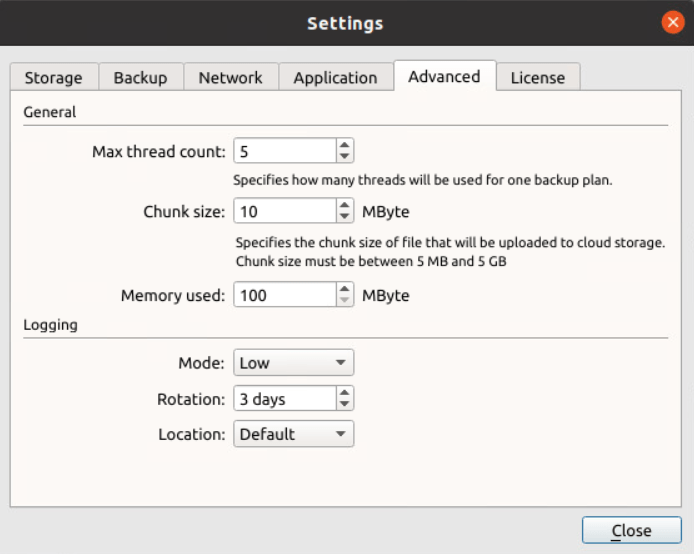Go to the Network tab
Viewport: 694px width, 554px height.
[231, 77]
